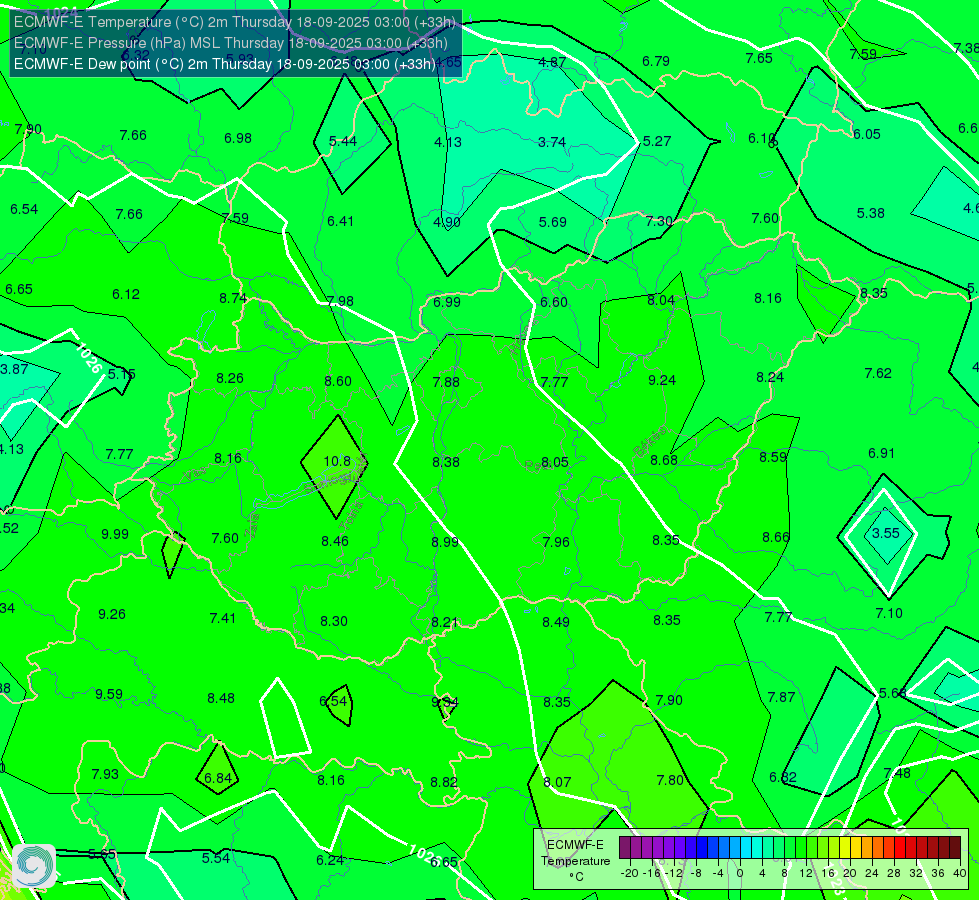Click the 7.62 grid value
Screen dimensions: 979x900
point(878,373)
